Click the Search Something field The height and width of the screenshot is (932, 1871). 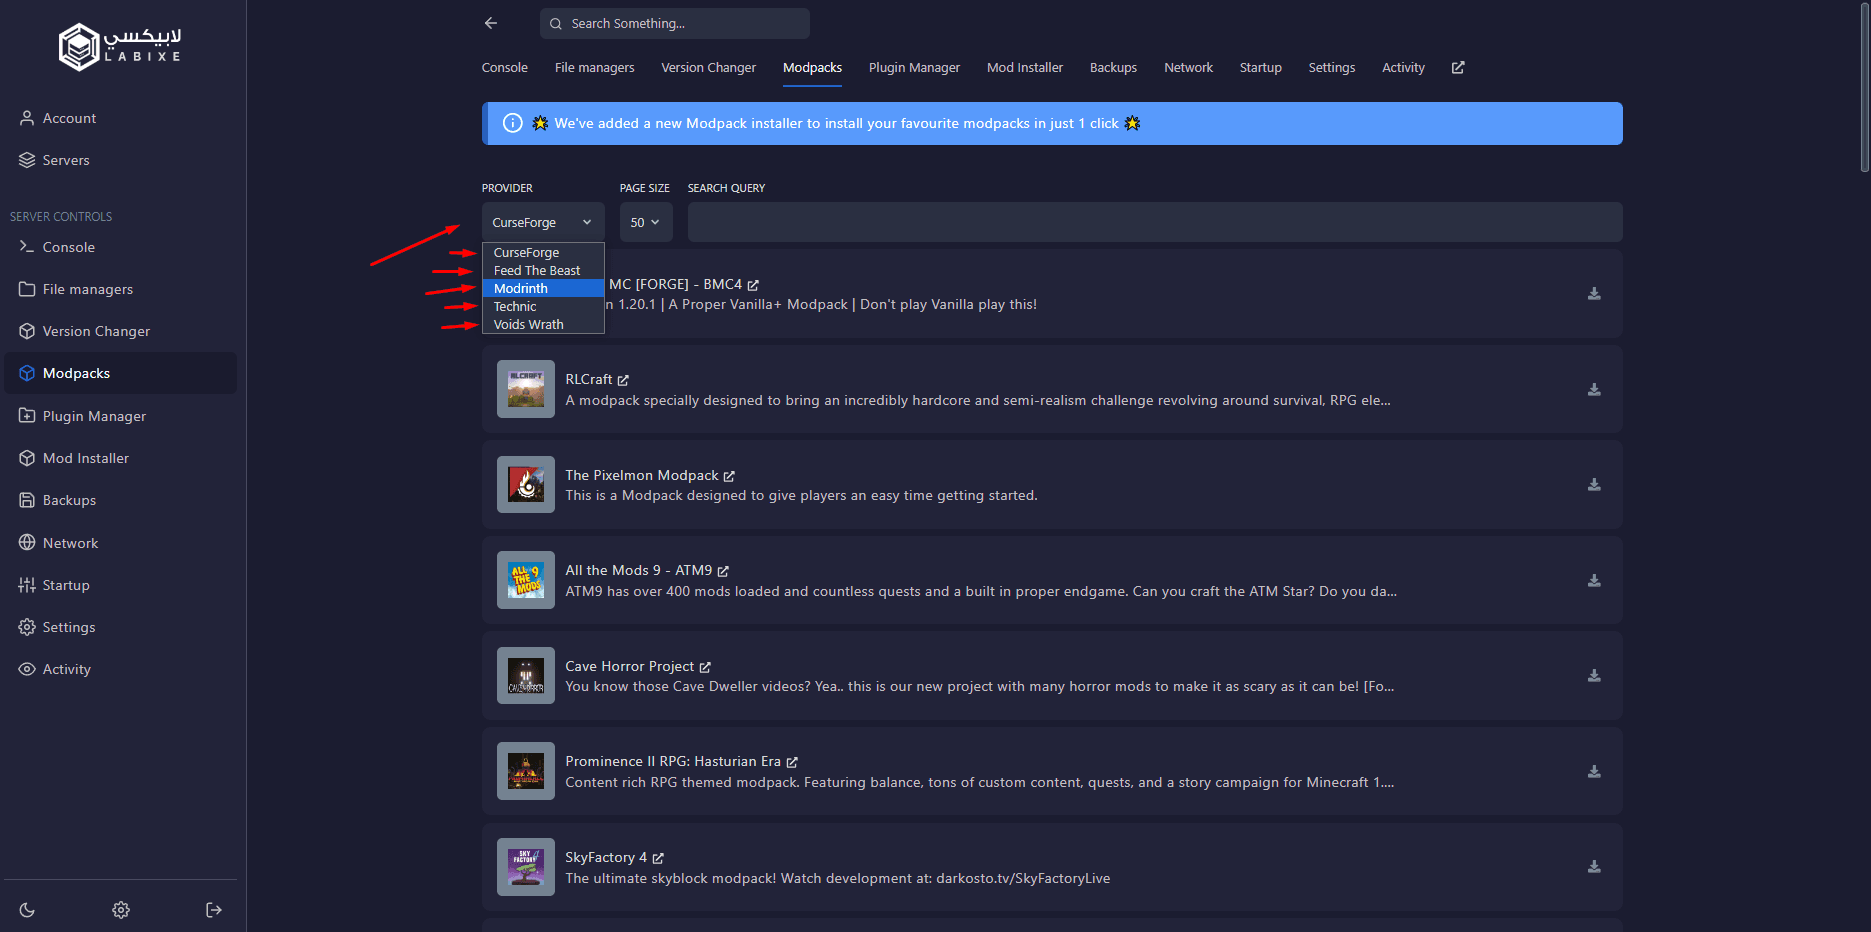[x=675, y=24]
